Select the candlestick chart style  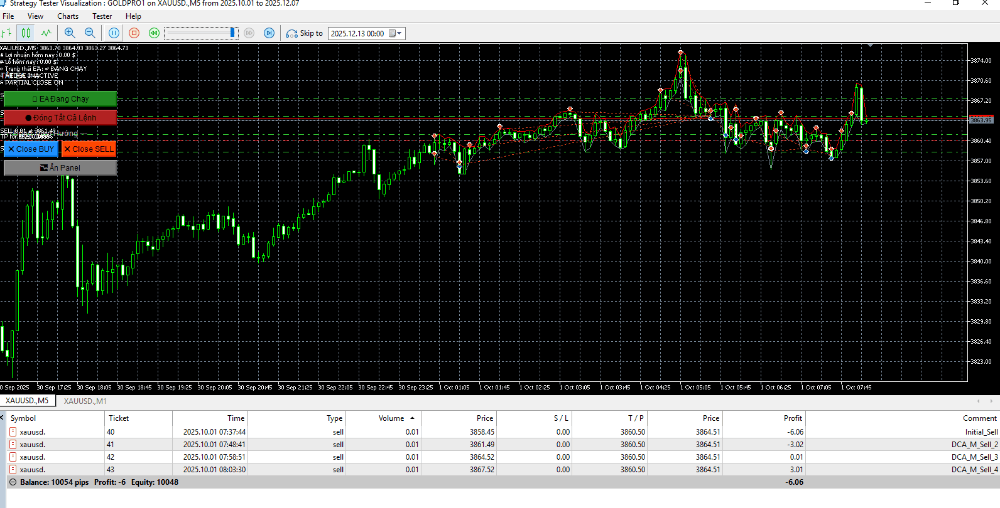coord(27,33)
